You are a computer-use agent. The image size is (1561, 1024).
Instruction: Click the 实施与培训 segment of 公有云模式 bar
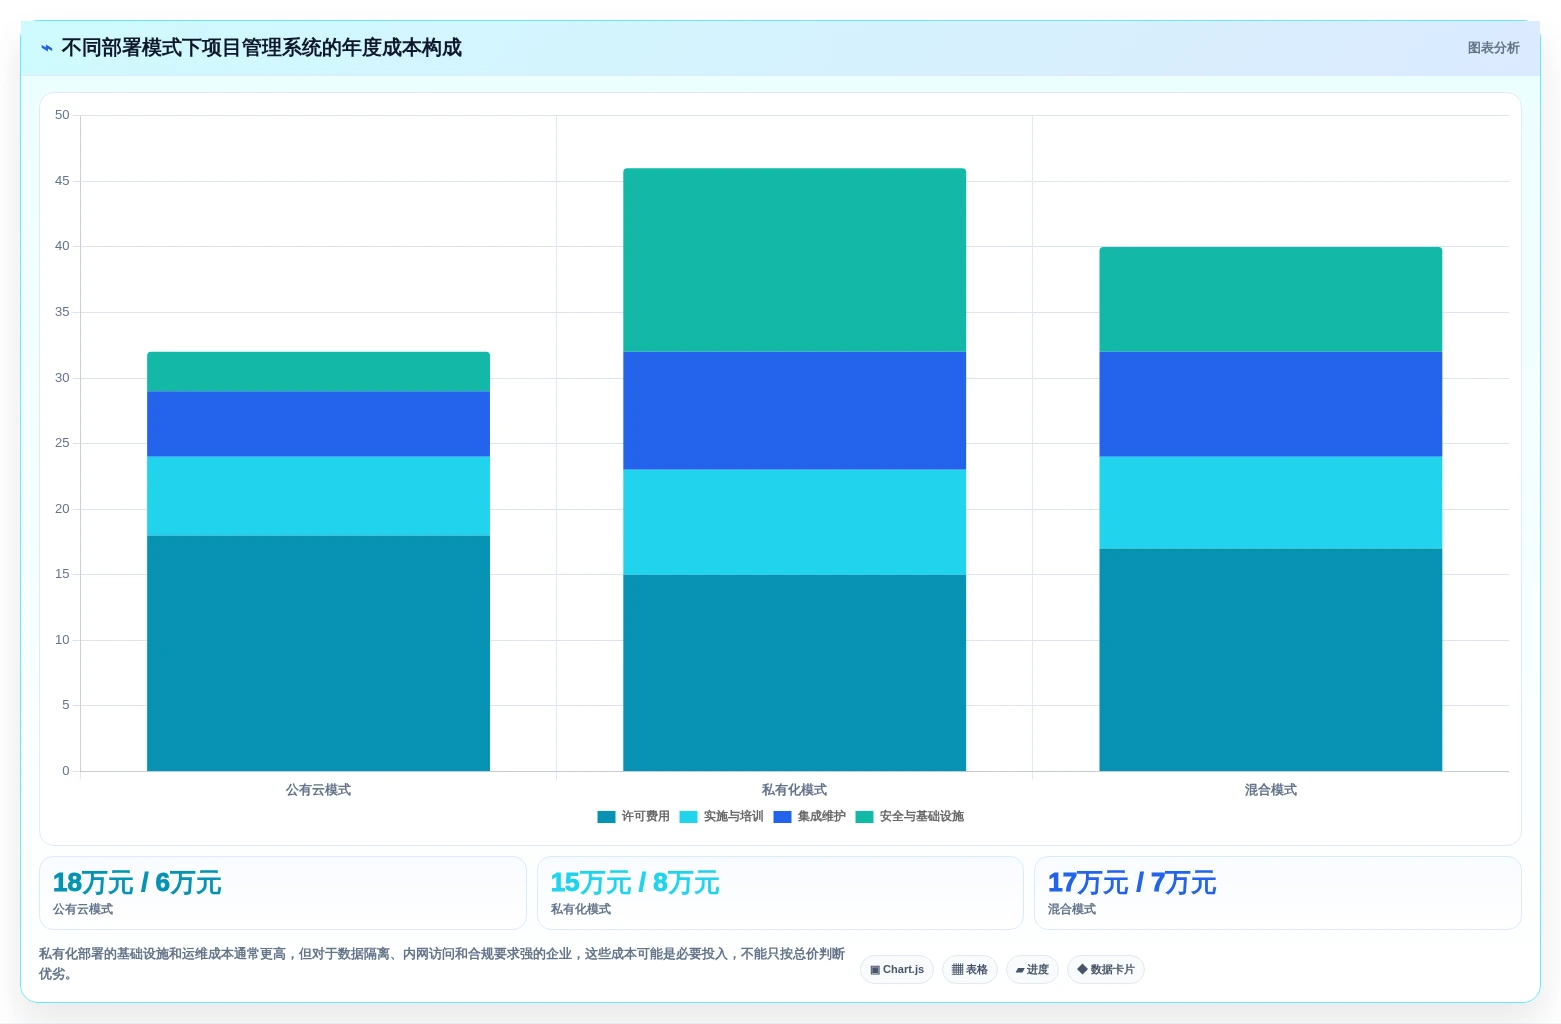click(318, 496)
